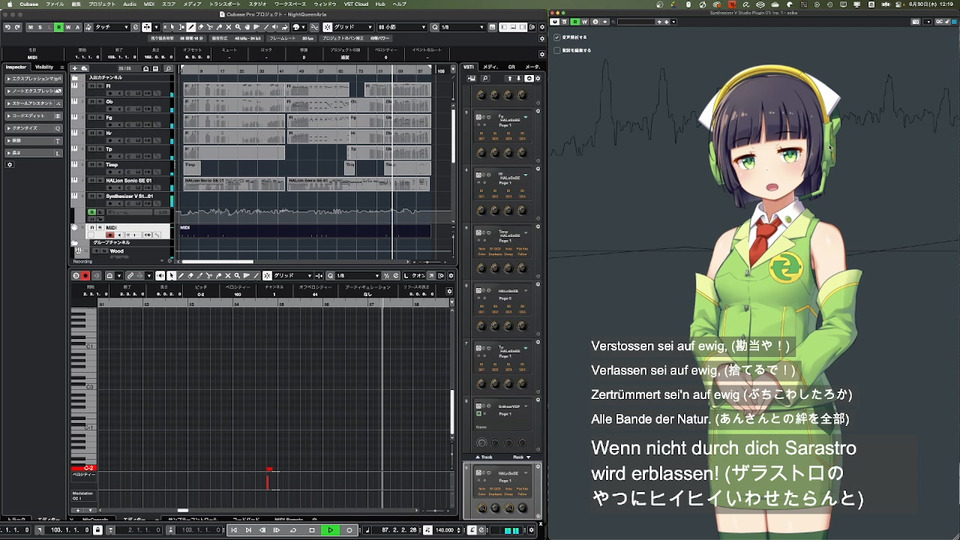Click the Undo arrow in Cubase toolbar
This screenshot has width=960, height=540.
pos(8,27)
